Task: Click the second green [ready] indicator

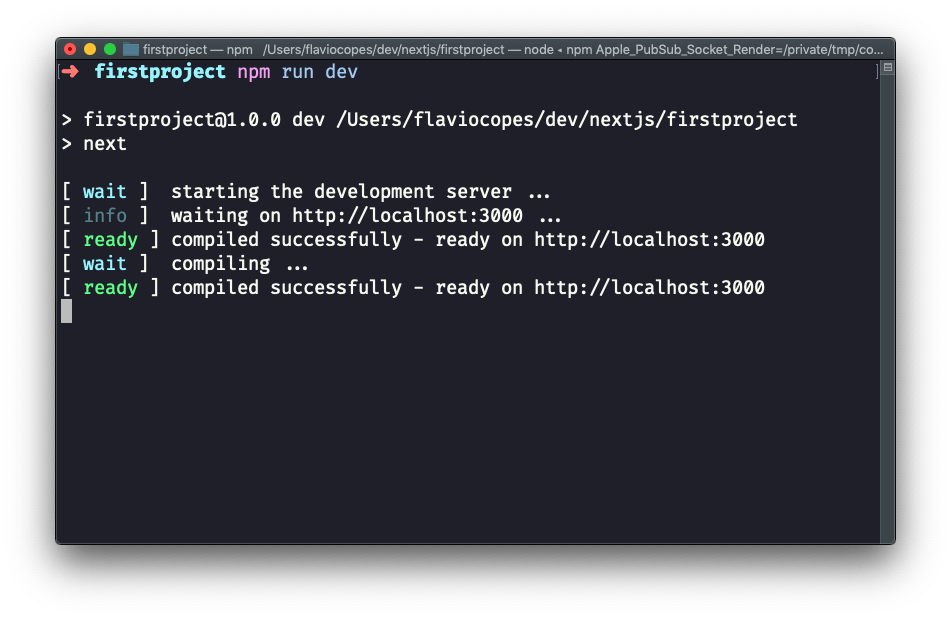Action: coord(110,287)
